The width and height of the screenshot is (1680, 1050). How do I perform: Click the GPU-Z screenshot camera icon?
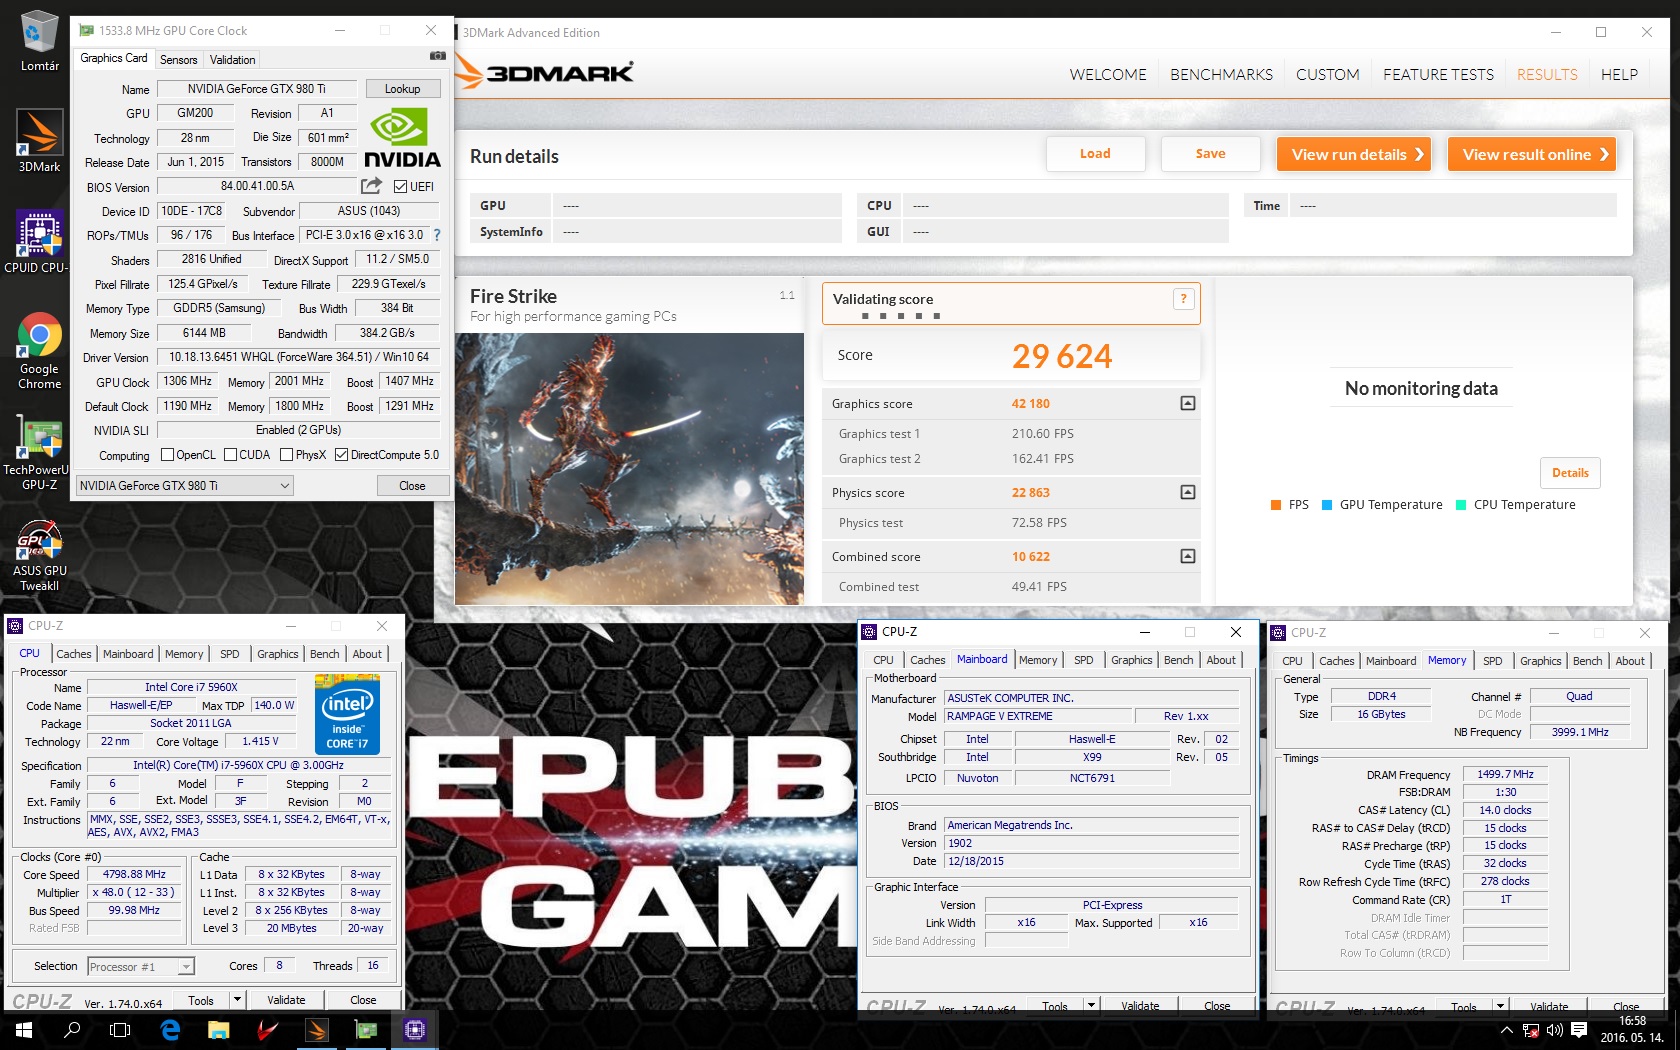tap(437, 56)
